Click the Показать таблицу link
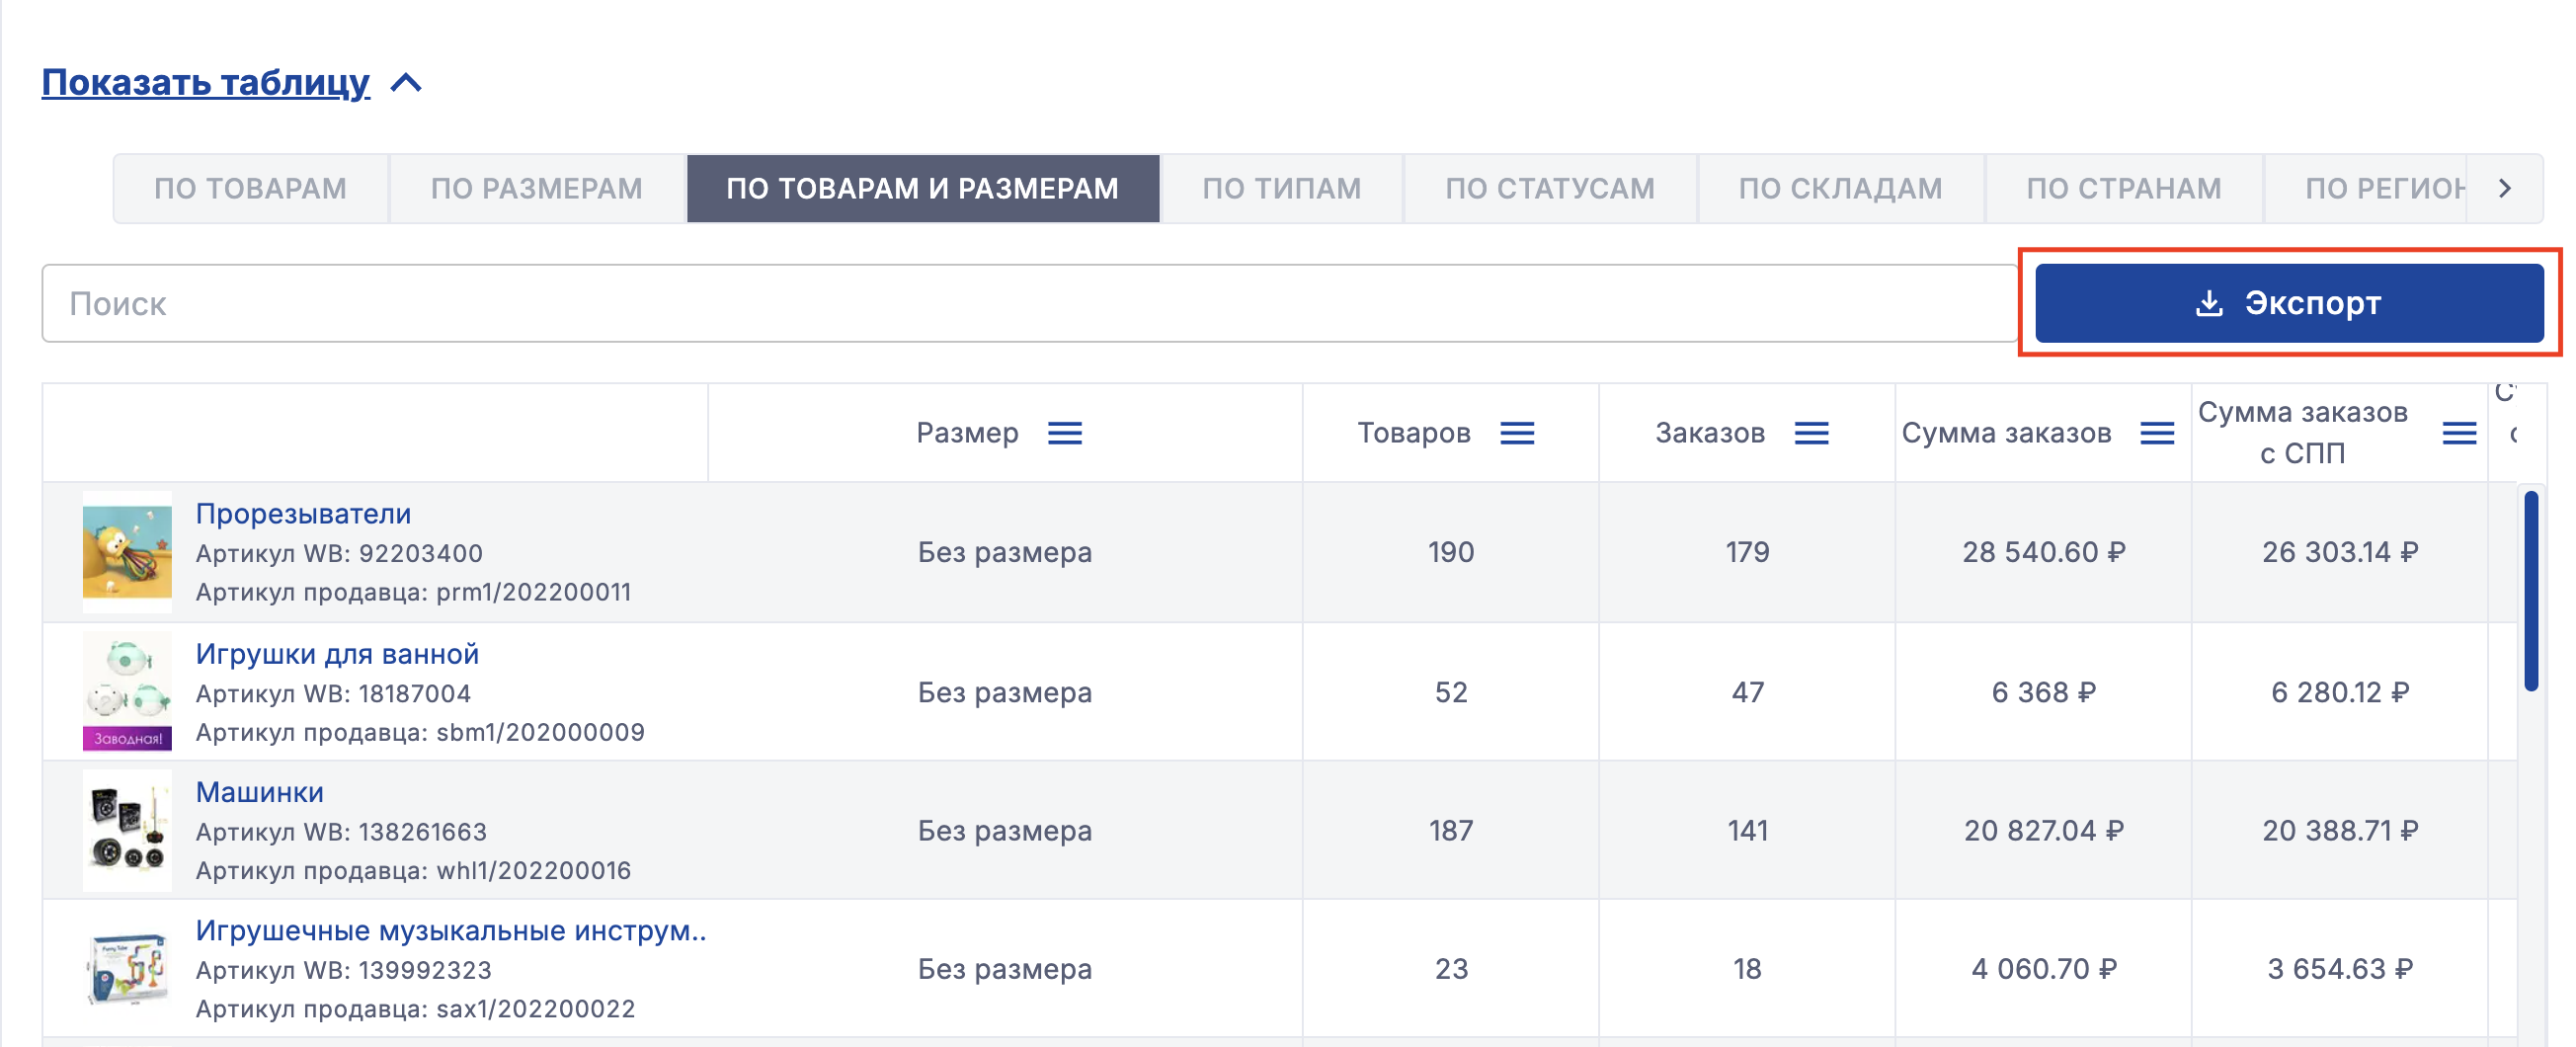 206,82
